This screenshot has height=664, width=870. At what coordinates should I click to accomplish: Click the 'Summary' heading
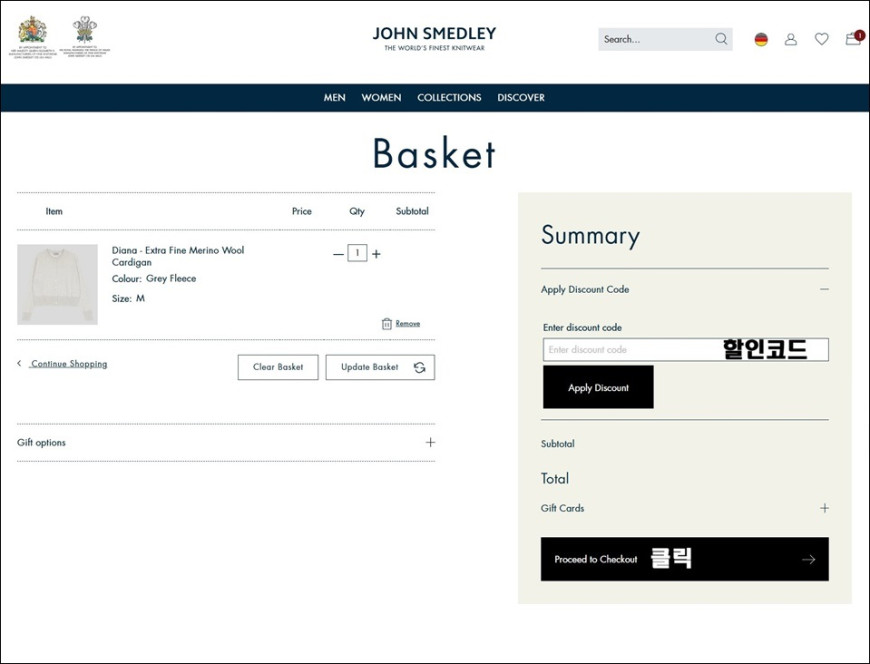(x=590, y=236)
